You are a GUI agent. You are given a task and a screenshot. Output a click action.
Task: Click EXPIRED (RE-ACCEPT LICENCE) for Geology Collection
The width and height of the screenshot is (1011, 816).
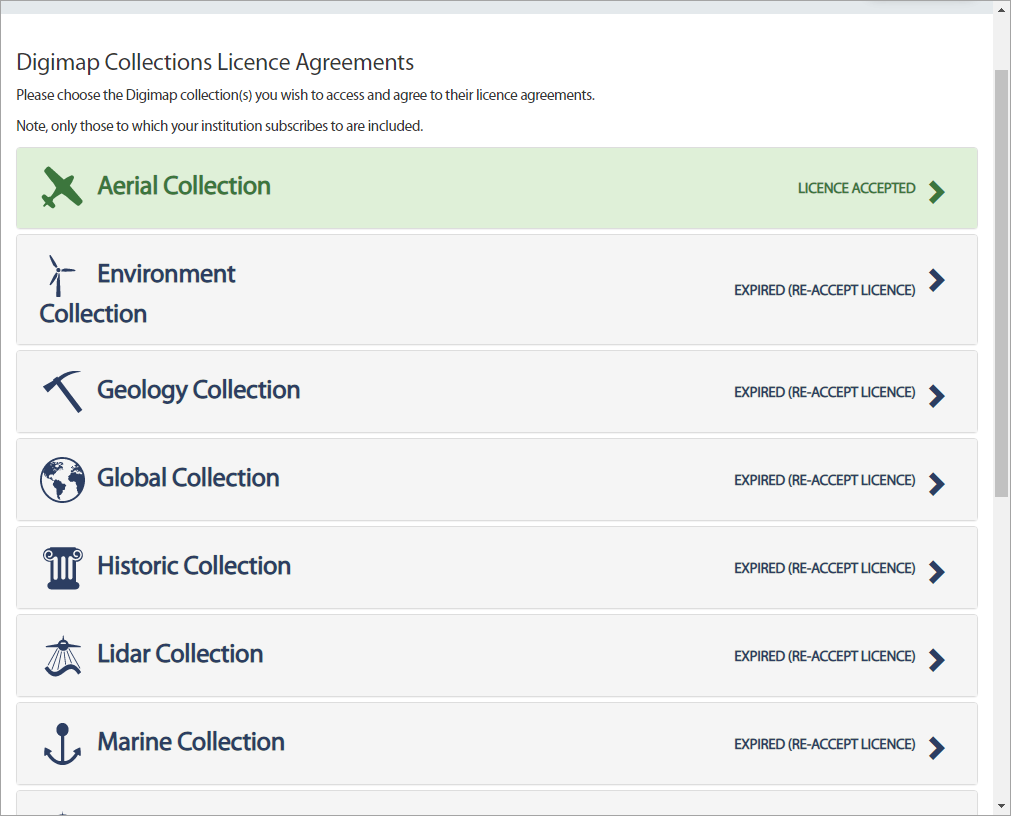(x=825, y=393)
